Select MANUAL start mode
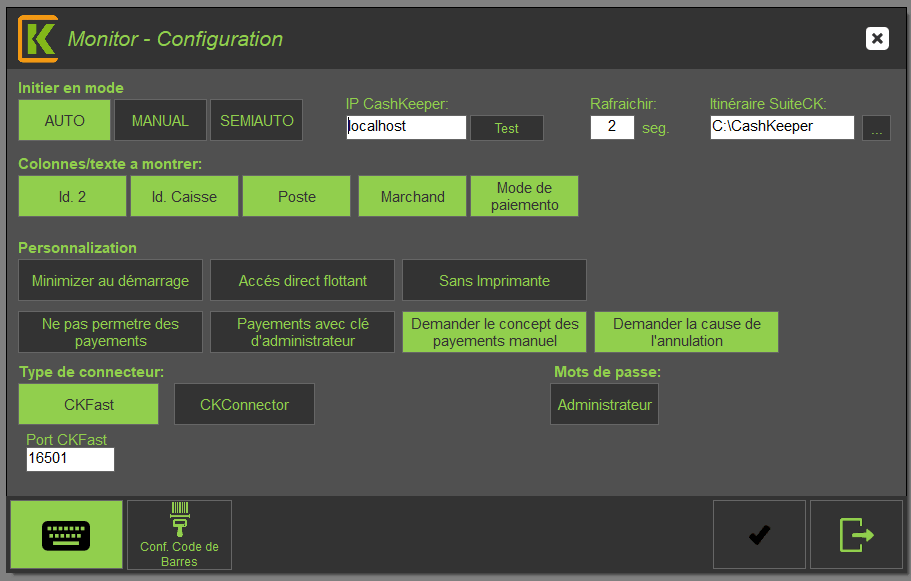 (160, 120)
